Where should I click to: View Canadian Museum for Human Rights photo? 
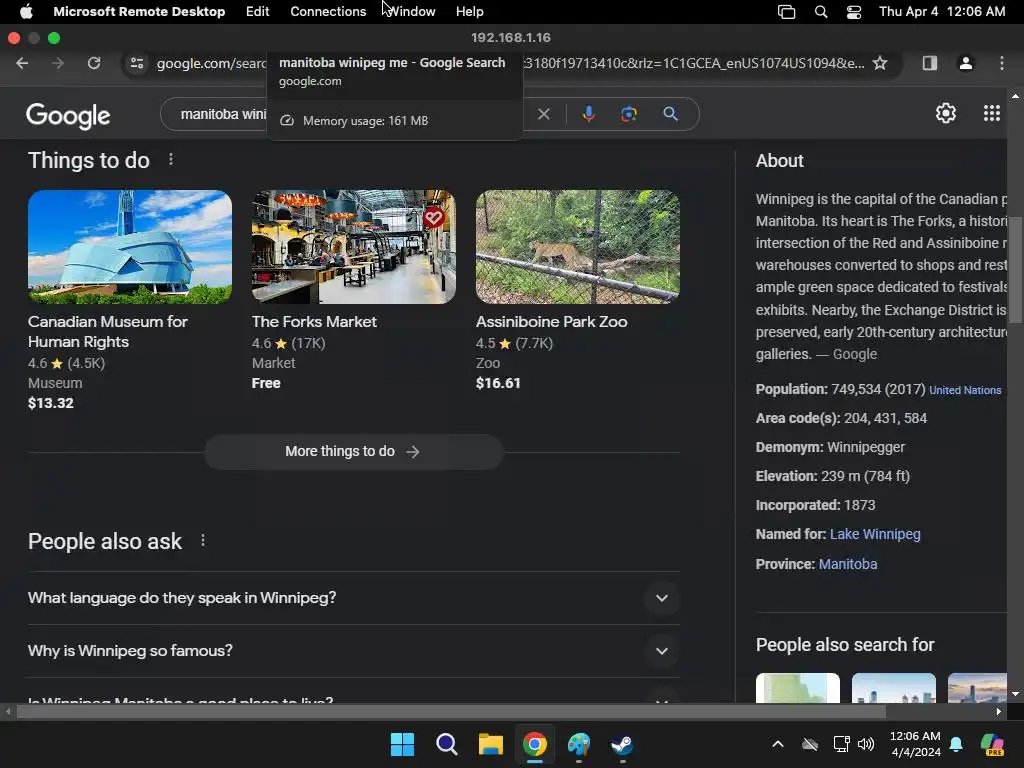pyautogui.click(x=129, y=247)
